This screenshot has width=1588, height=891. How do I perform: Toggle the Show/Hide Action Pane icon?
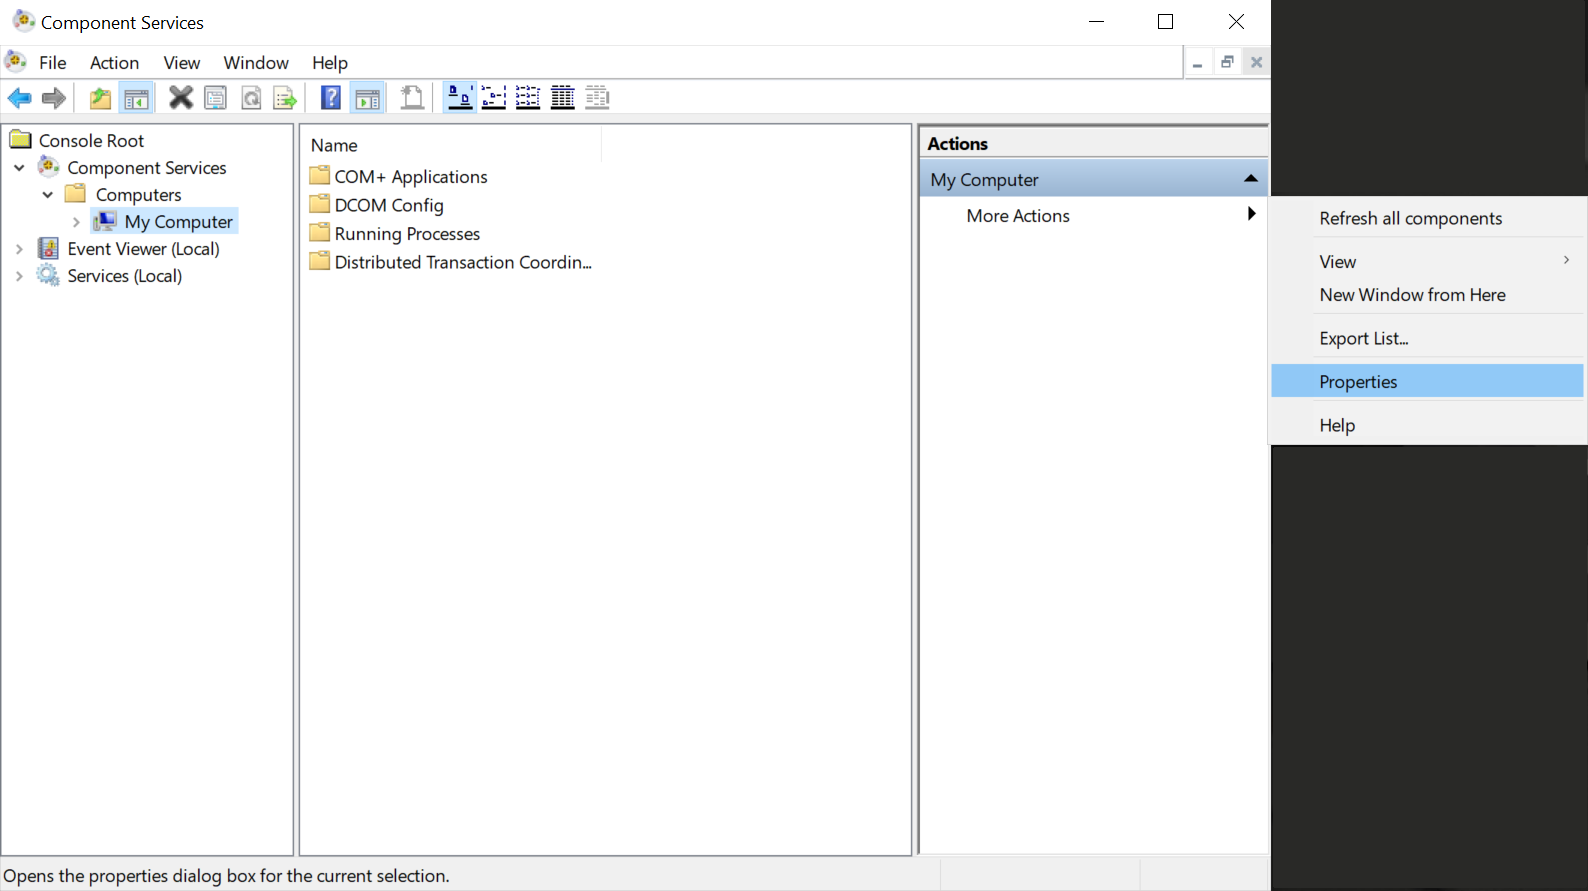click(367, 98)
